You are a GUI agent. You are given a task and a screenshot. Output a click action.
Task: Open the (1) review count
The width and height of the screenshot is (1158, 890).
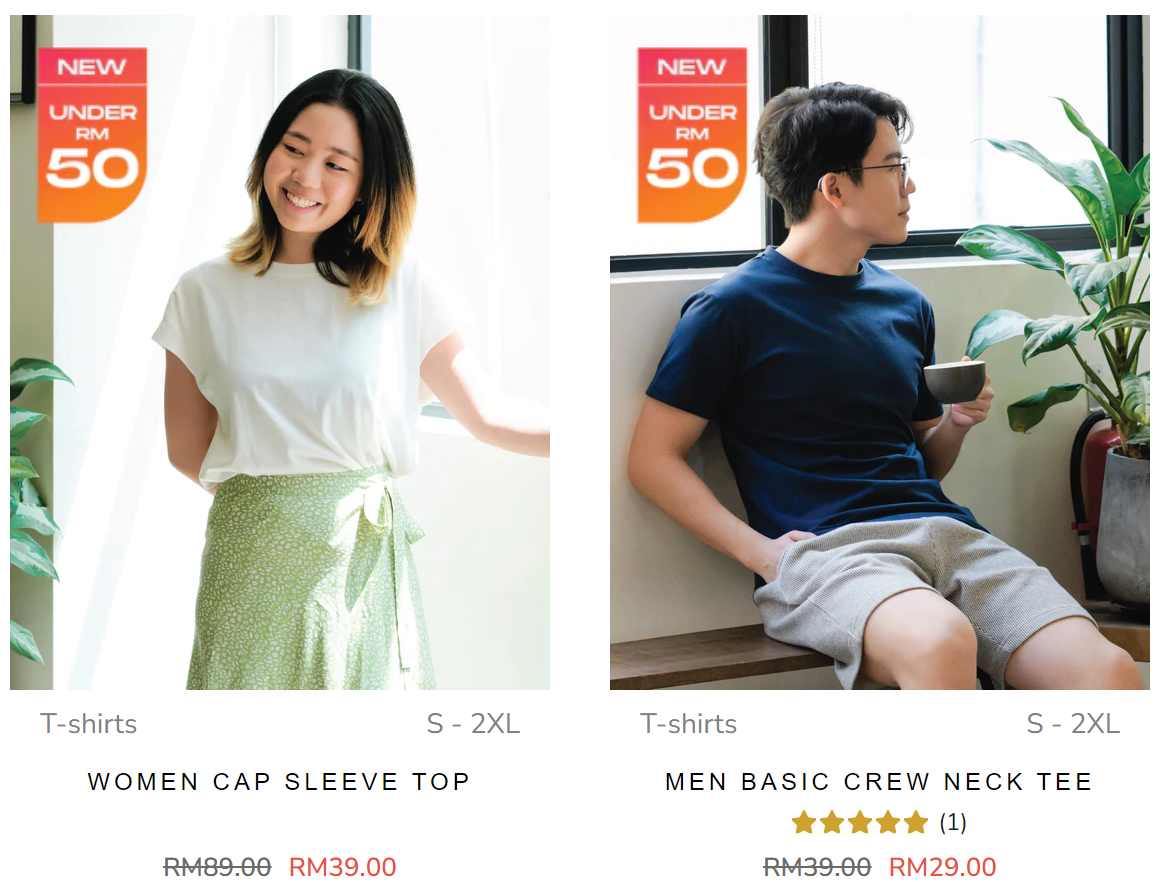953,822
